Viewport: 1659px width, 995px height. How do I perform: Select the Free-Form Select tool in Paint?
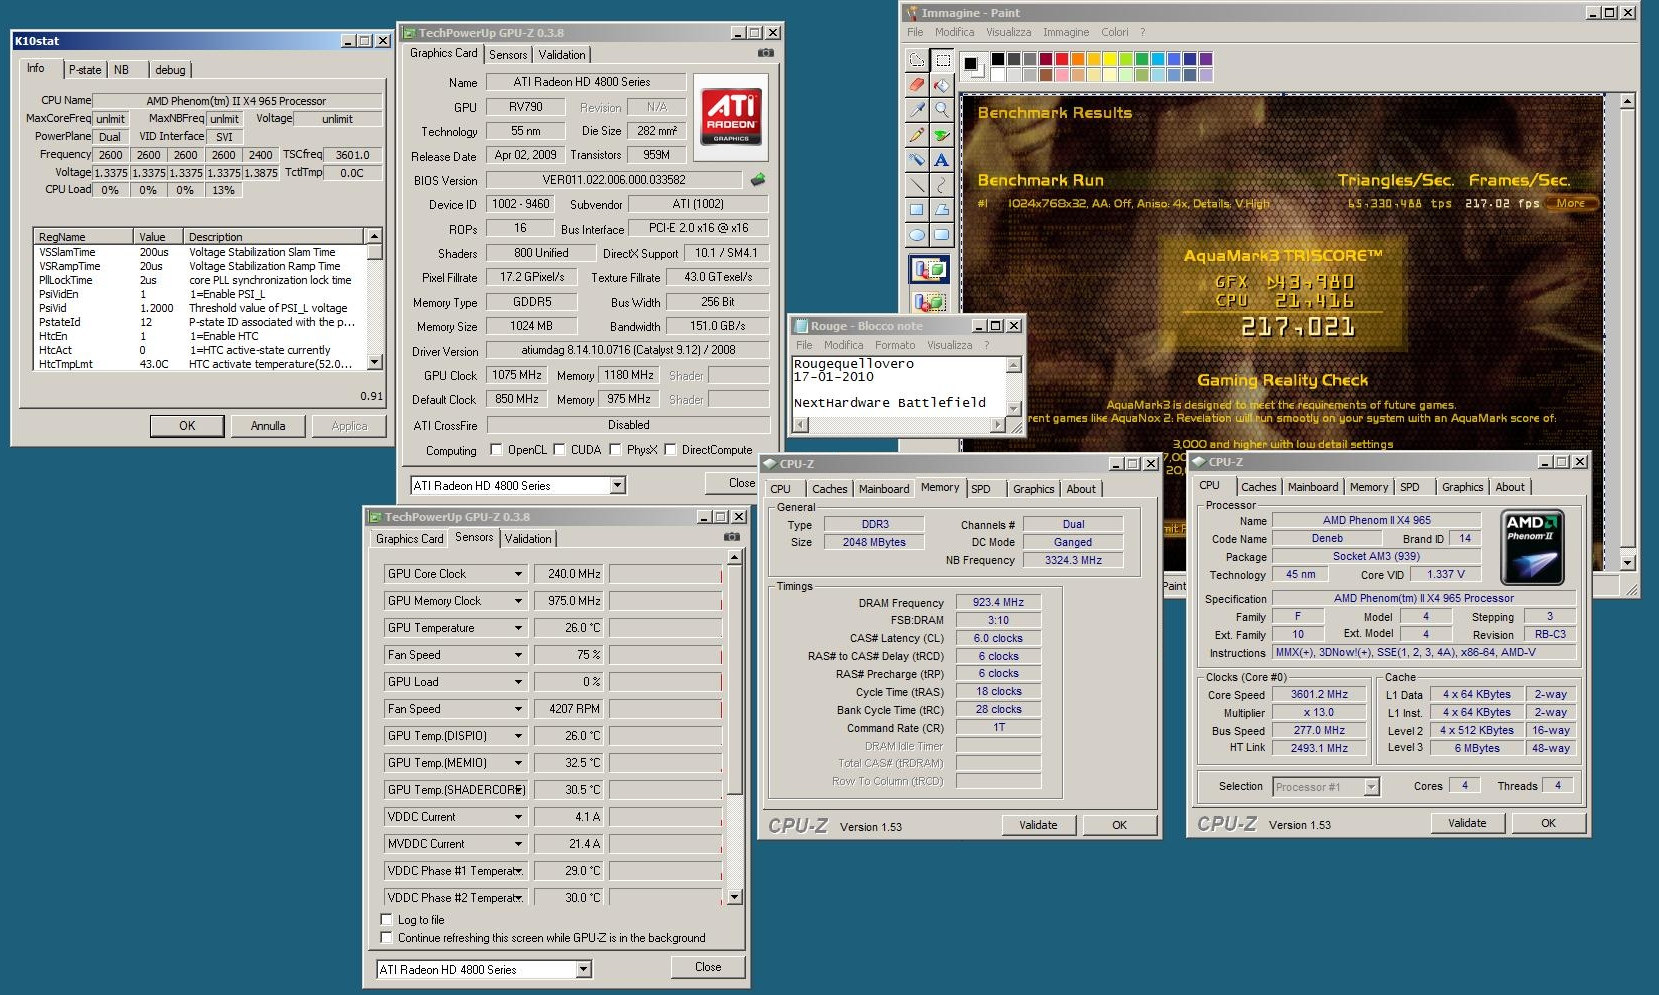(x=917, y=60)
